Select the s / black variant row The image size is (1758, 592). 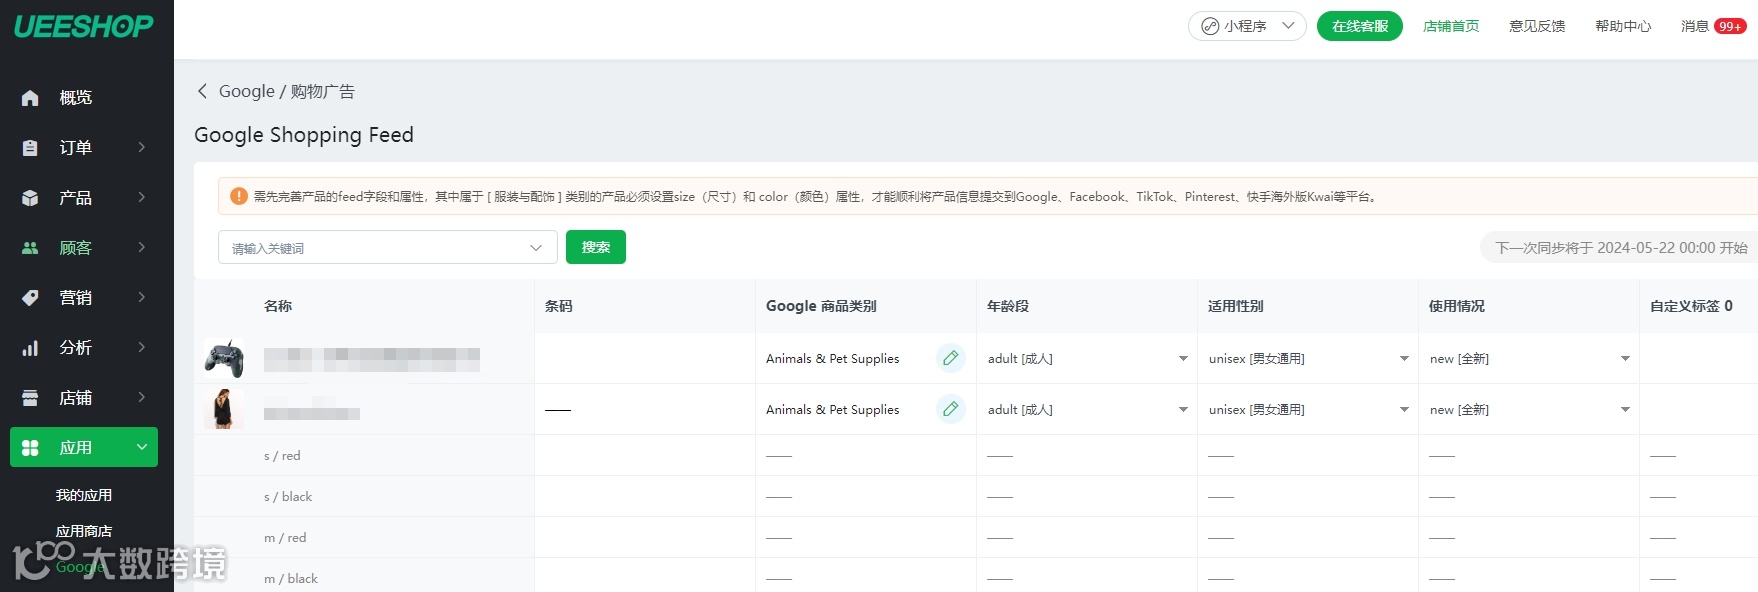pos(288,496)
